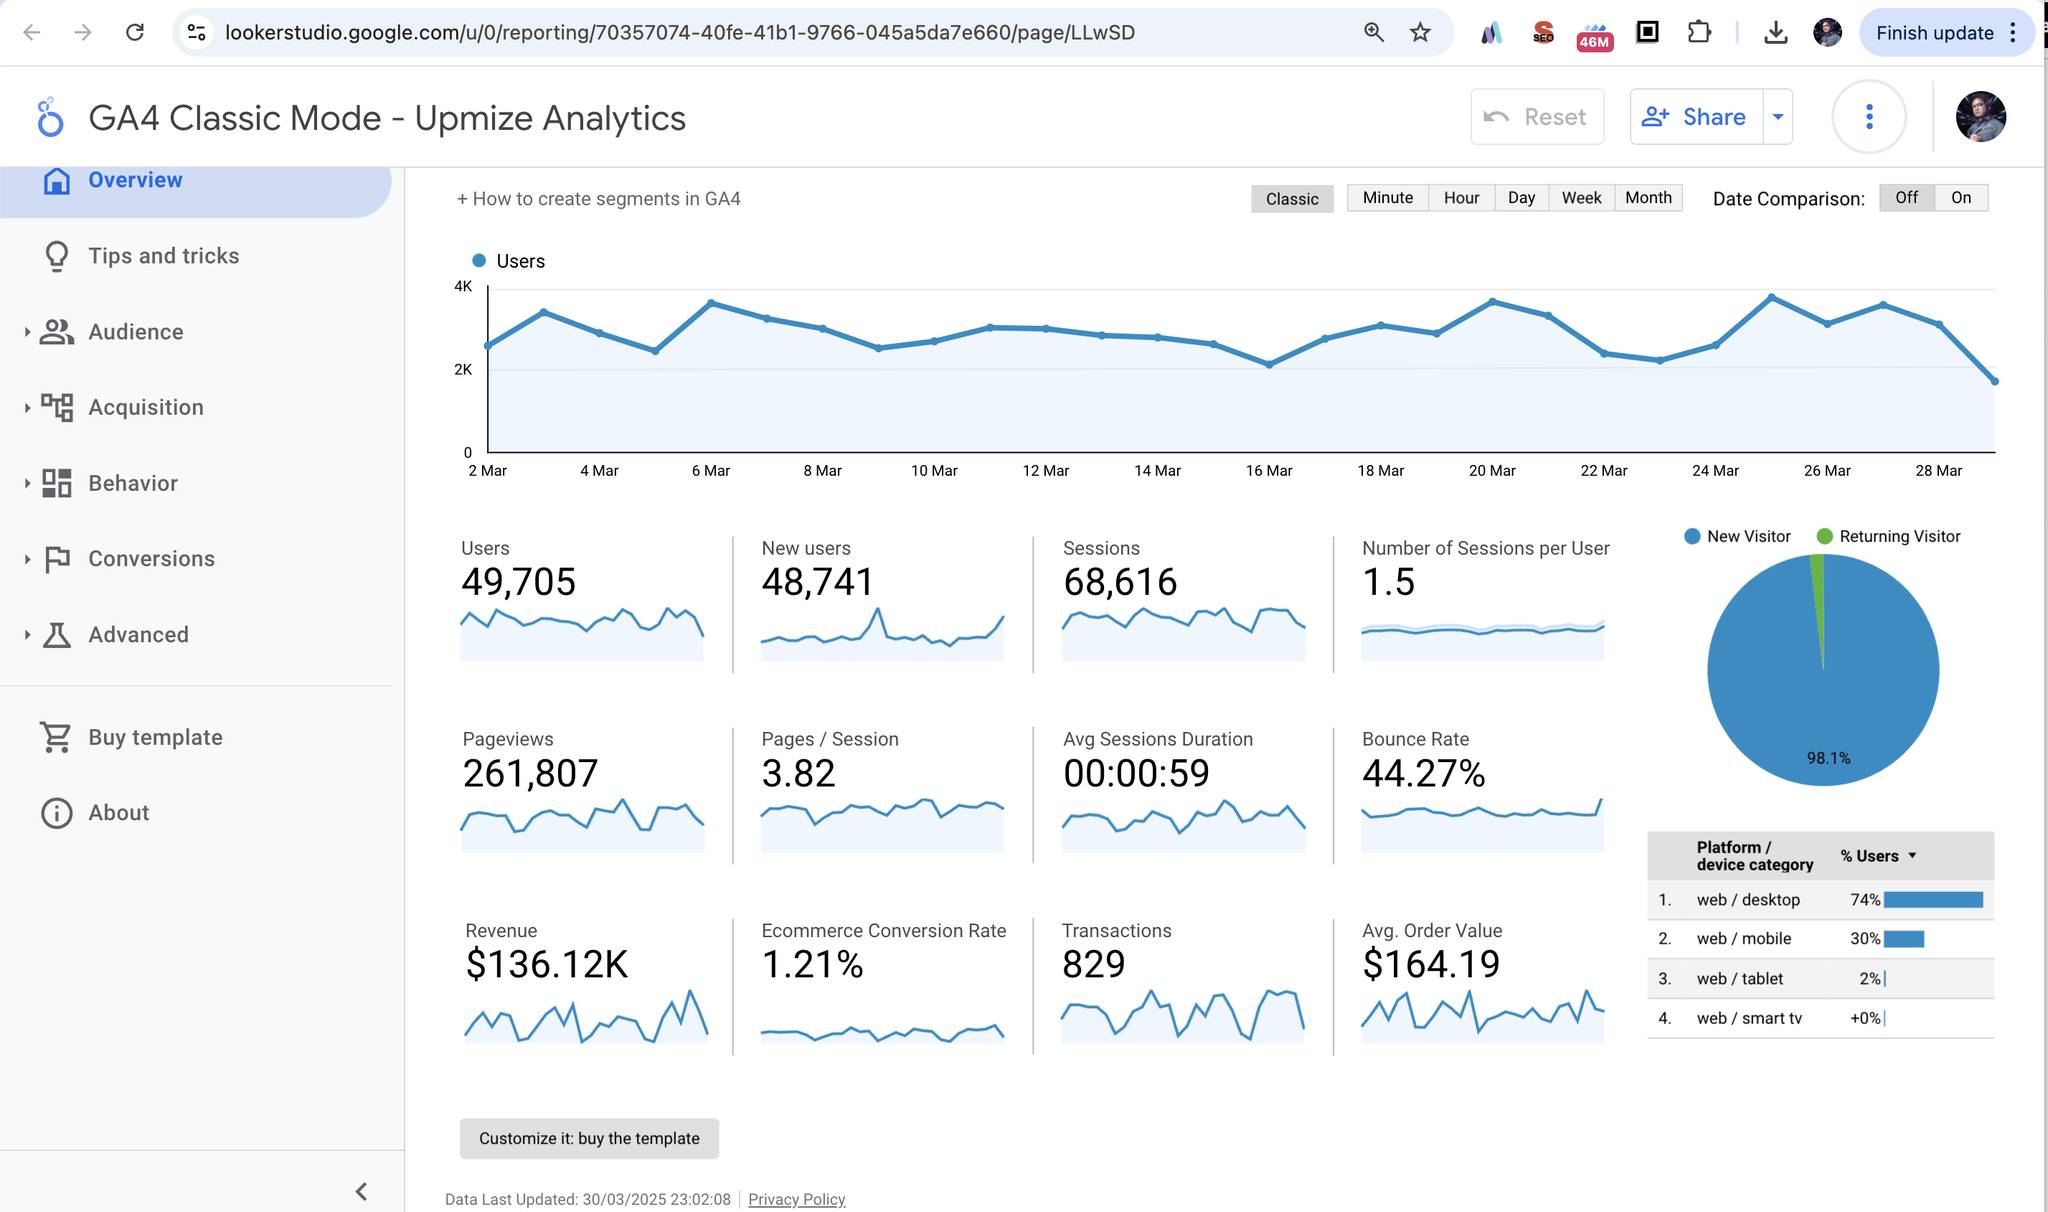
Task: Turn Date Comparison Off
Action: [1906, 198]
